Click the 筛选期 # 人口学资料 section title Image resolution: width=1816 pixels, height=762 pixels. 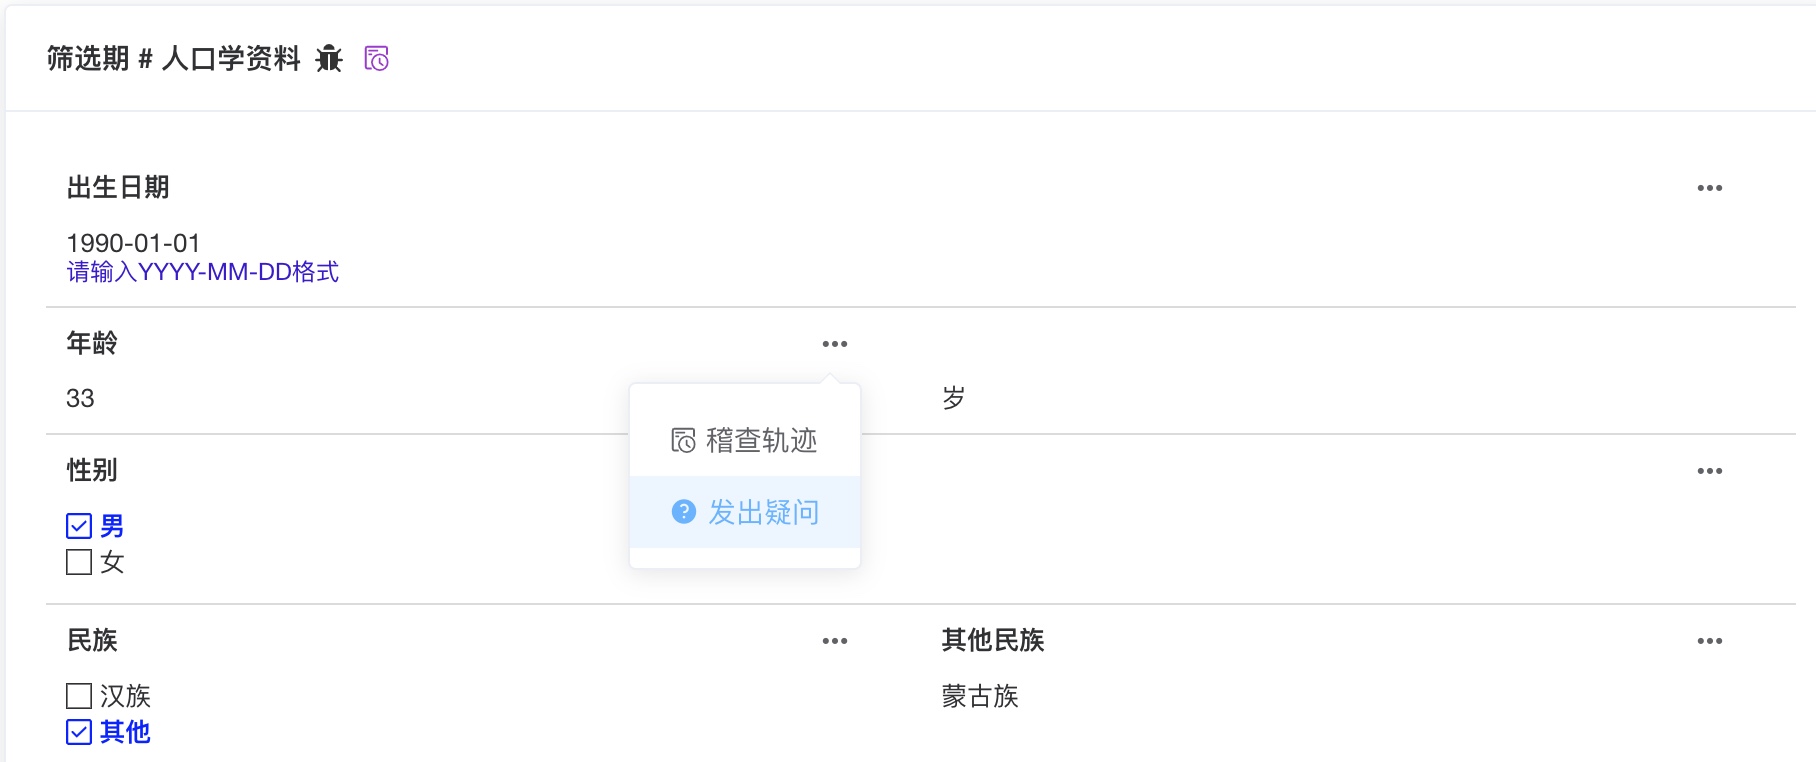pyautogui.click(x=170, y=58)
